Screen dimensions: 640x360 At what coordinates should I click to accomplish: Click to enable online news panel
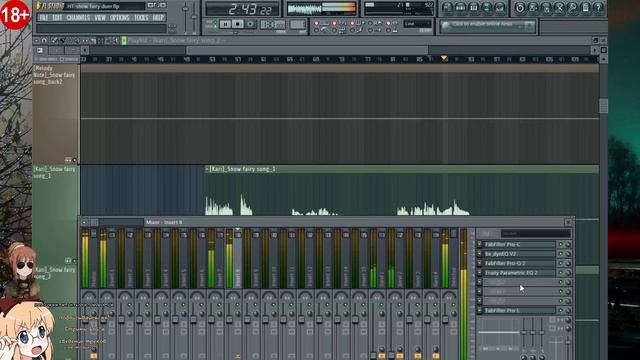coord(488,26)
